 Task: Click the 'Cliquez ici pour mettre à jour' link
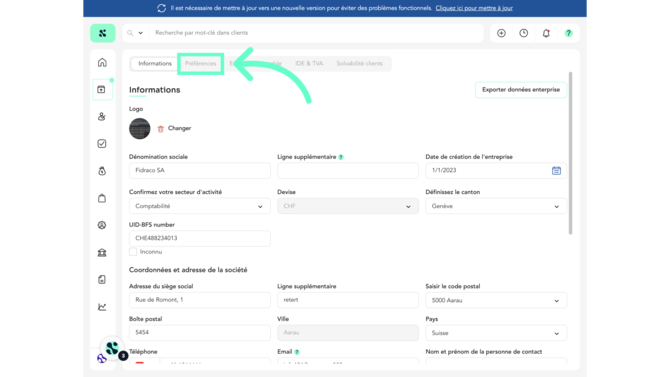(474, 8)
